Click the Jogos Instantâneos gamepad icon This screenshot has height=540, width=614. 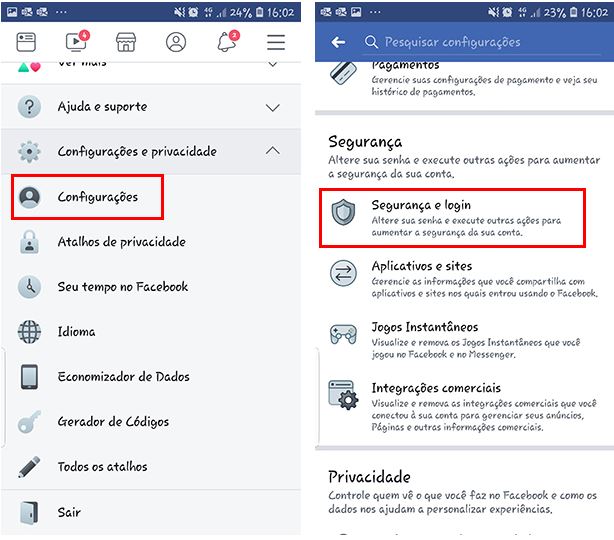343,334
